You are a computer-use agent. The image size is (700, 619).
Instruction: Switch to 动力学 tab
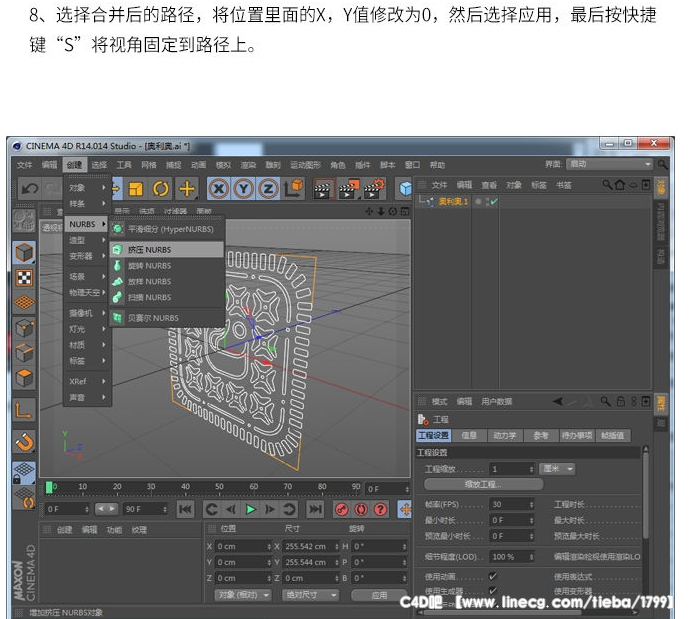pos(504,436)
